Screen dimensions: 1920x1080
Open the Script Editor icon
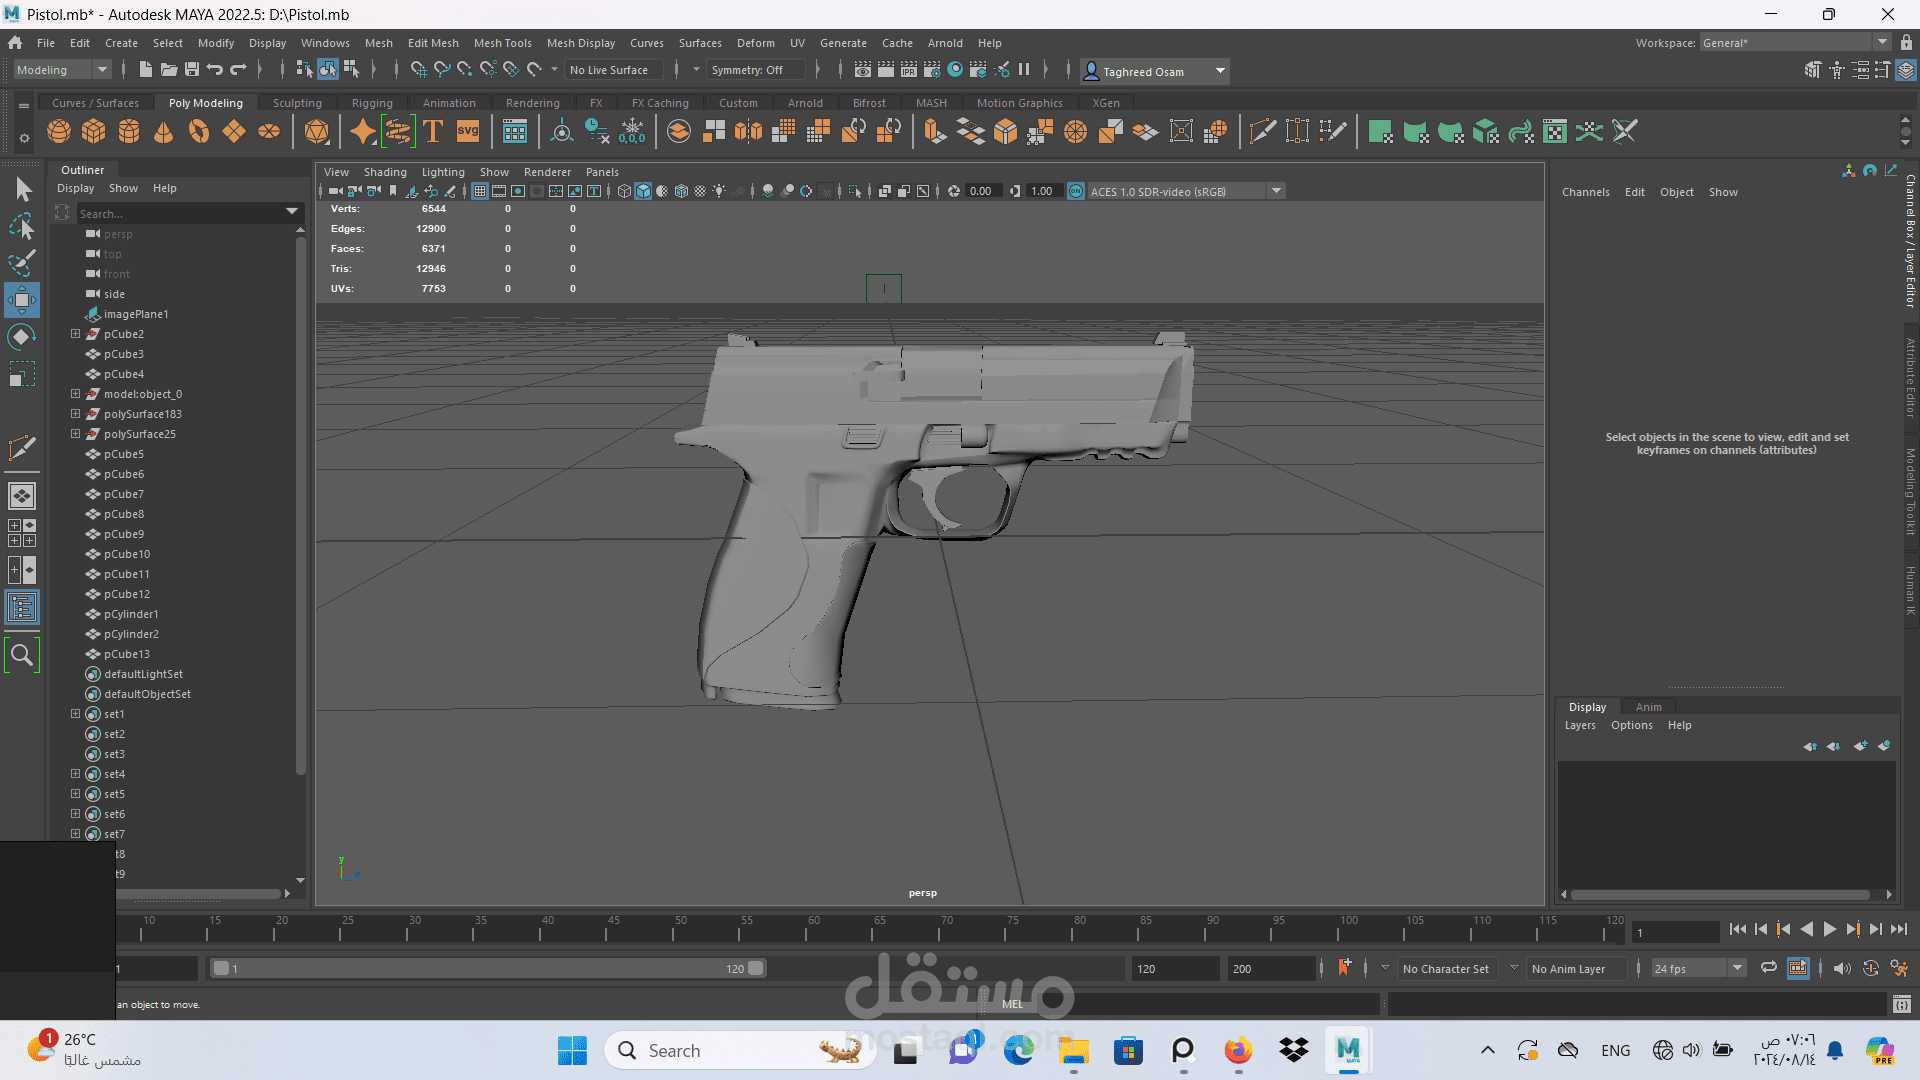[x=1901, y=1004]
